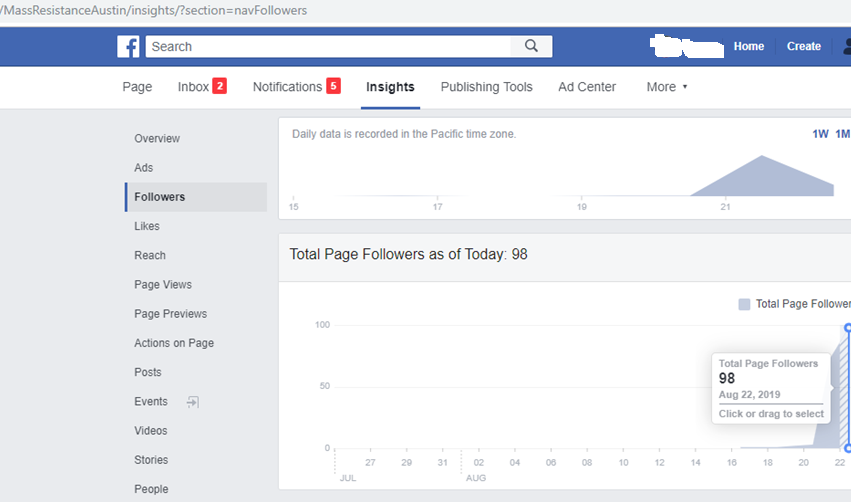Go to Home in top bar
The image size is (851, 502).
748,47
